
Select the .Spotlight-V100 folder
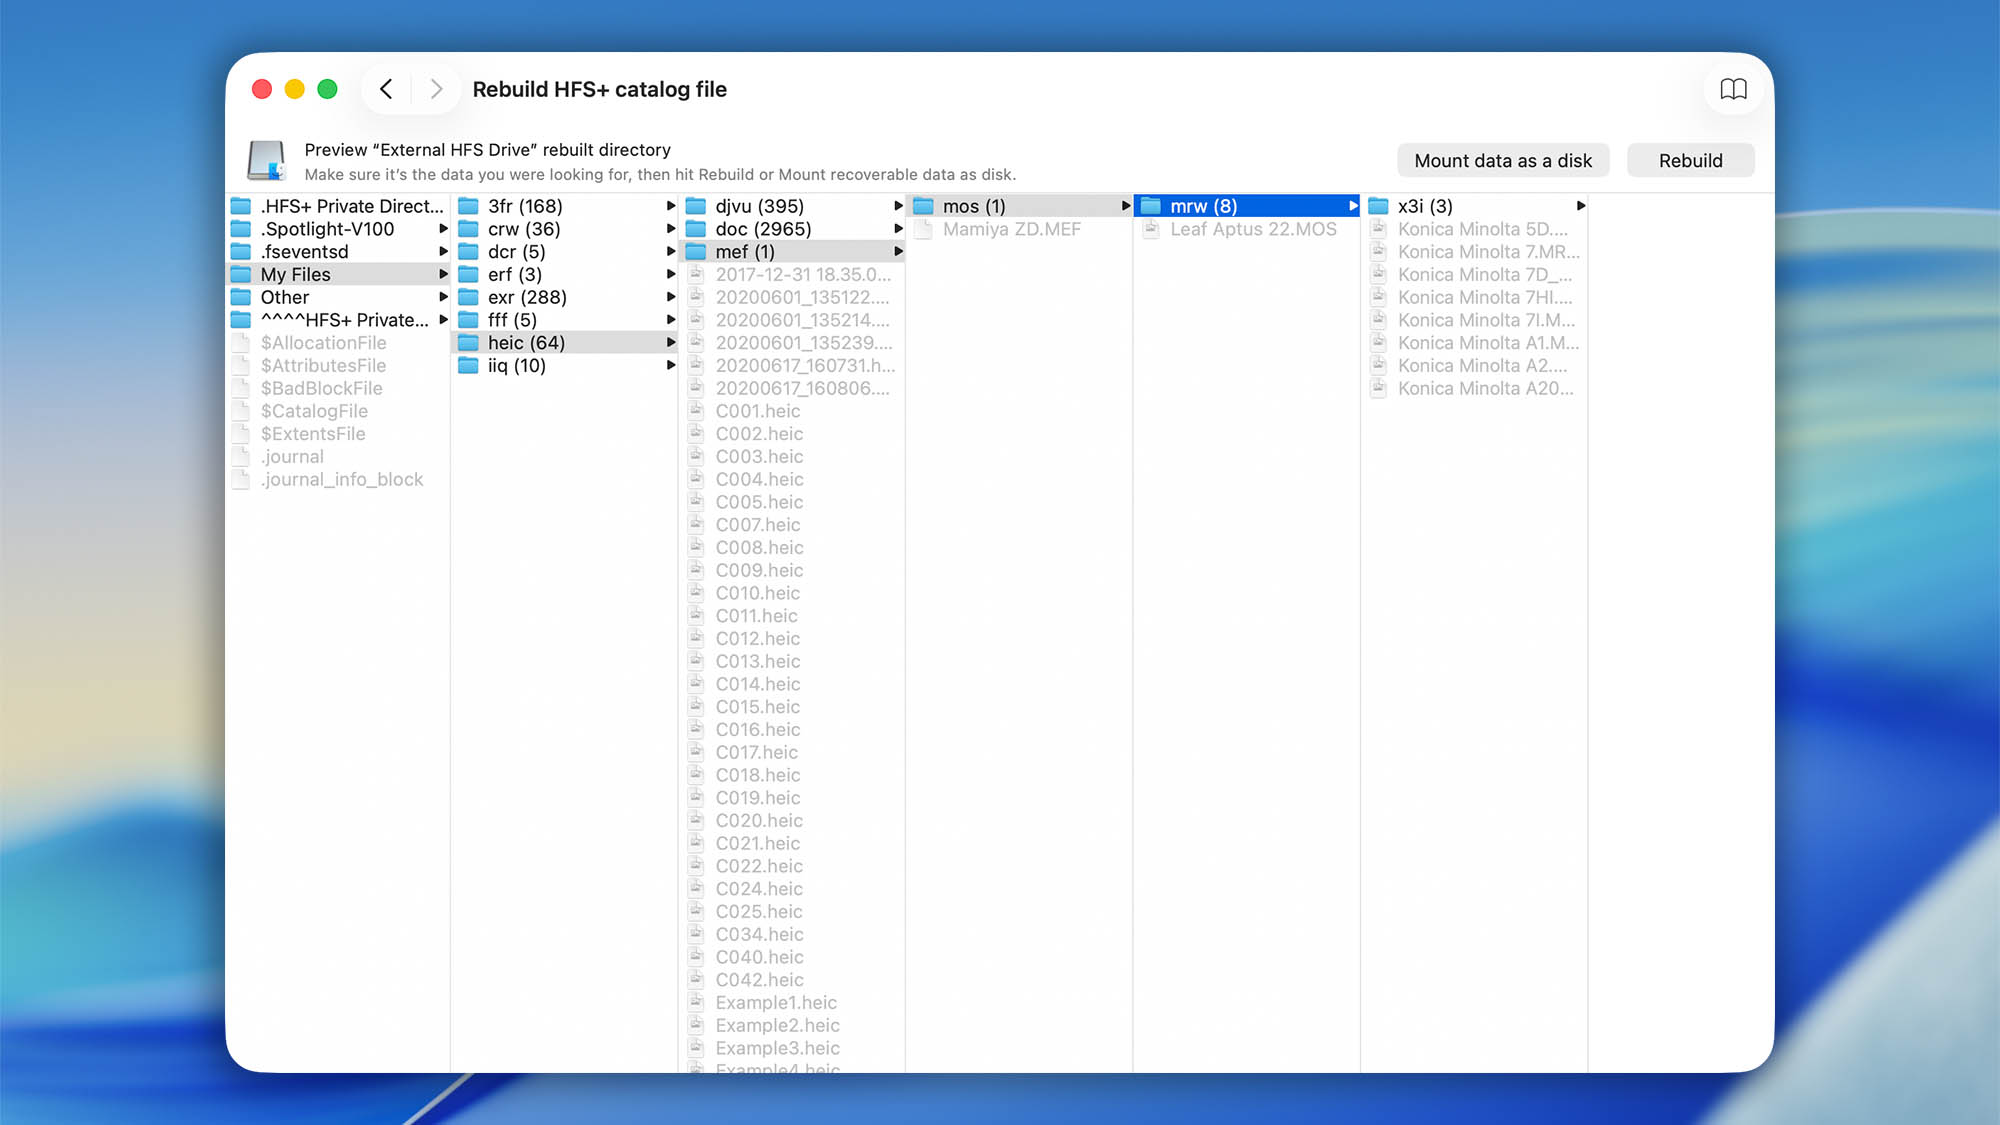pyautogui.click(x=325, y=228)
